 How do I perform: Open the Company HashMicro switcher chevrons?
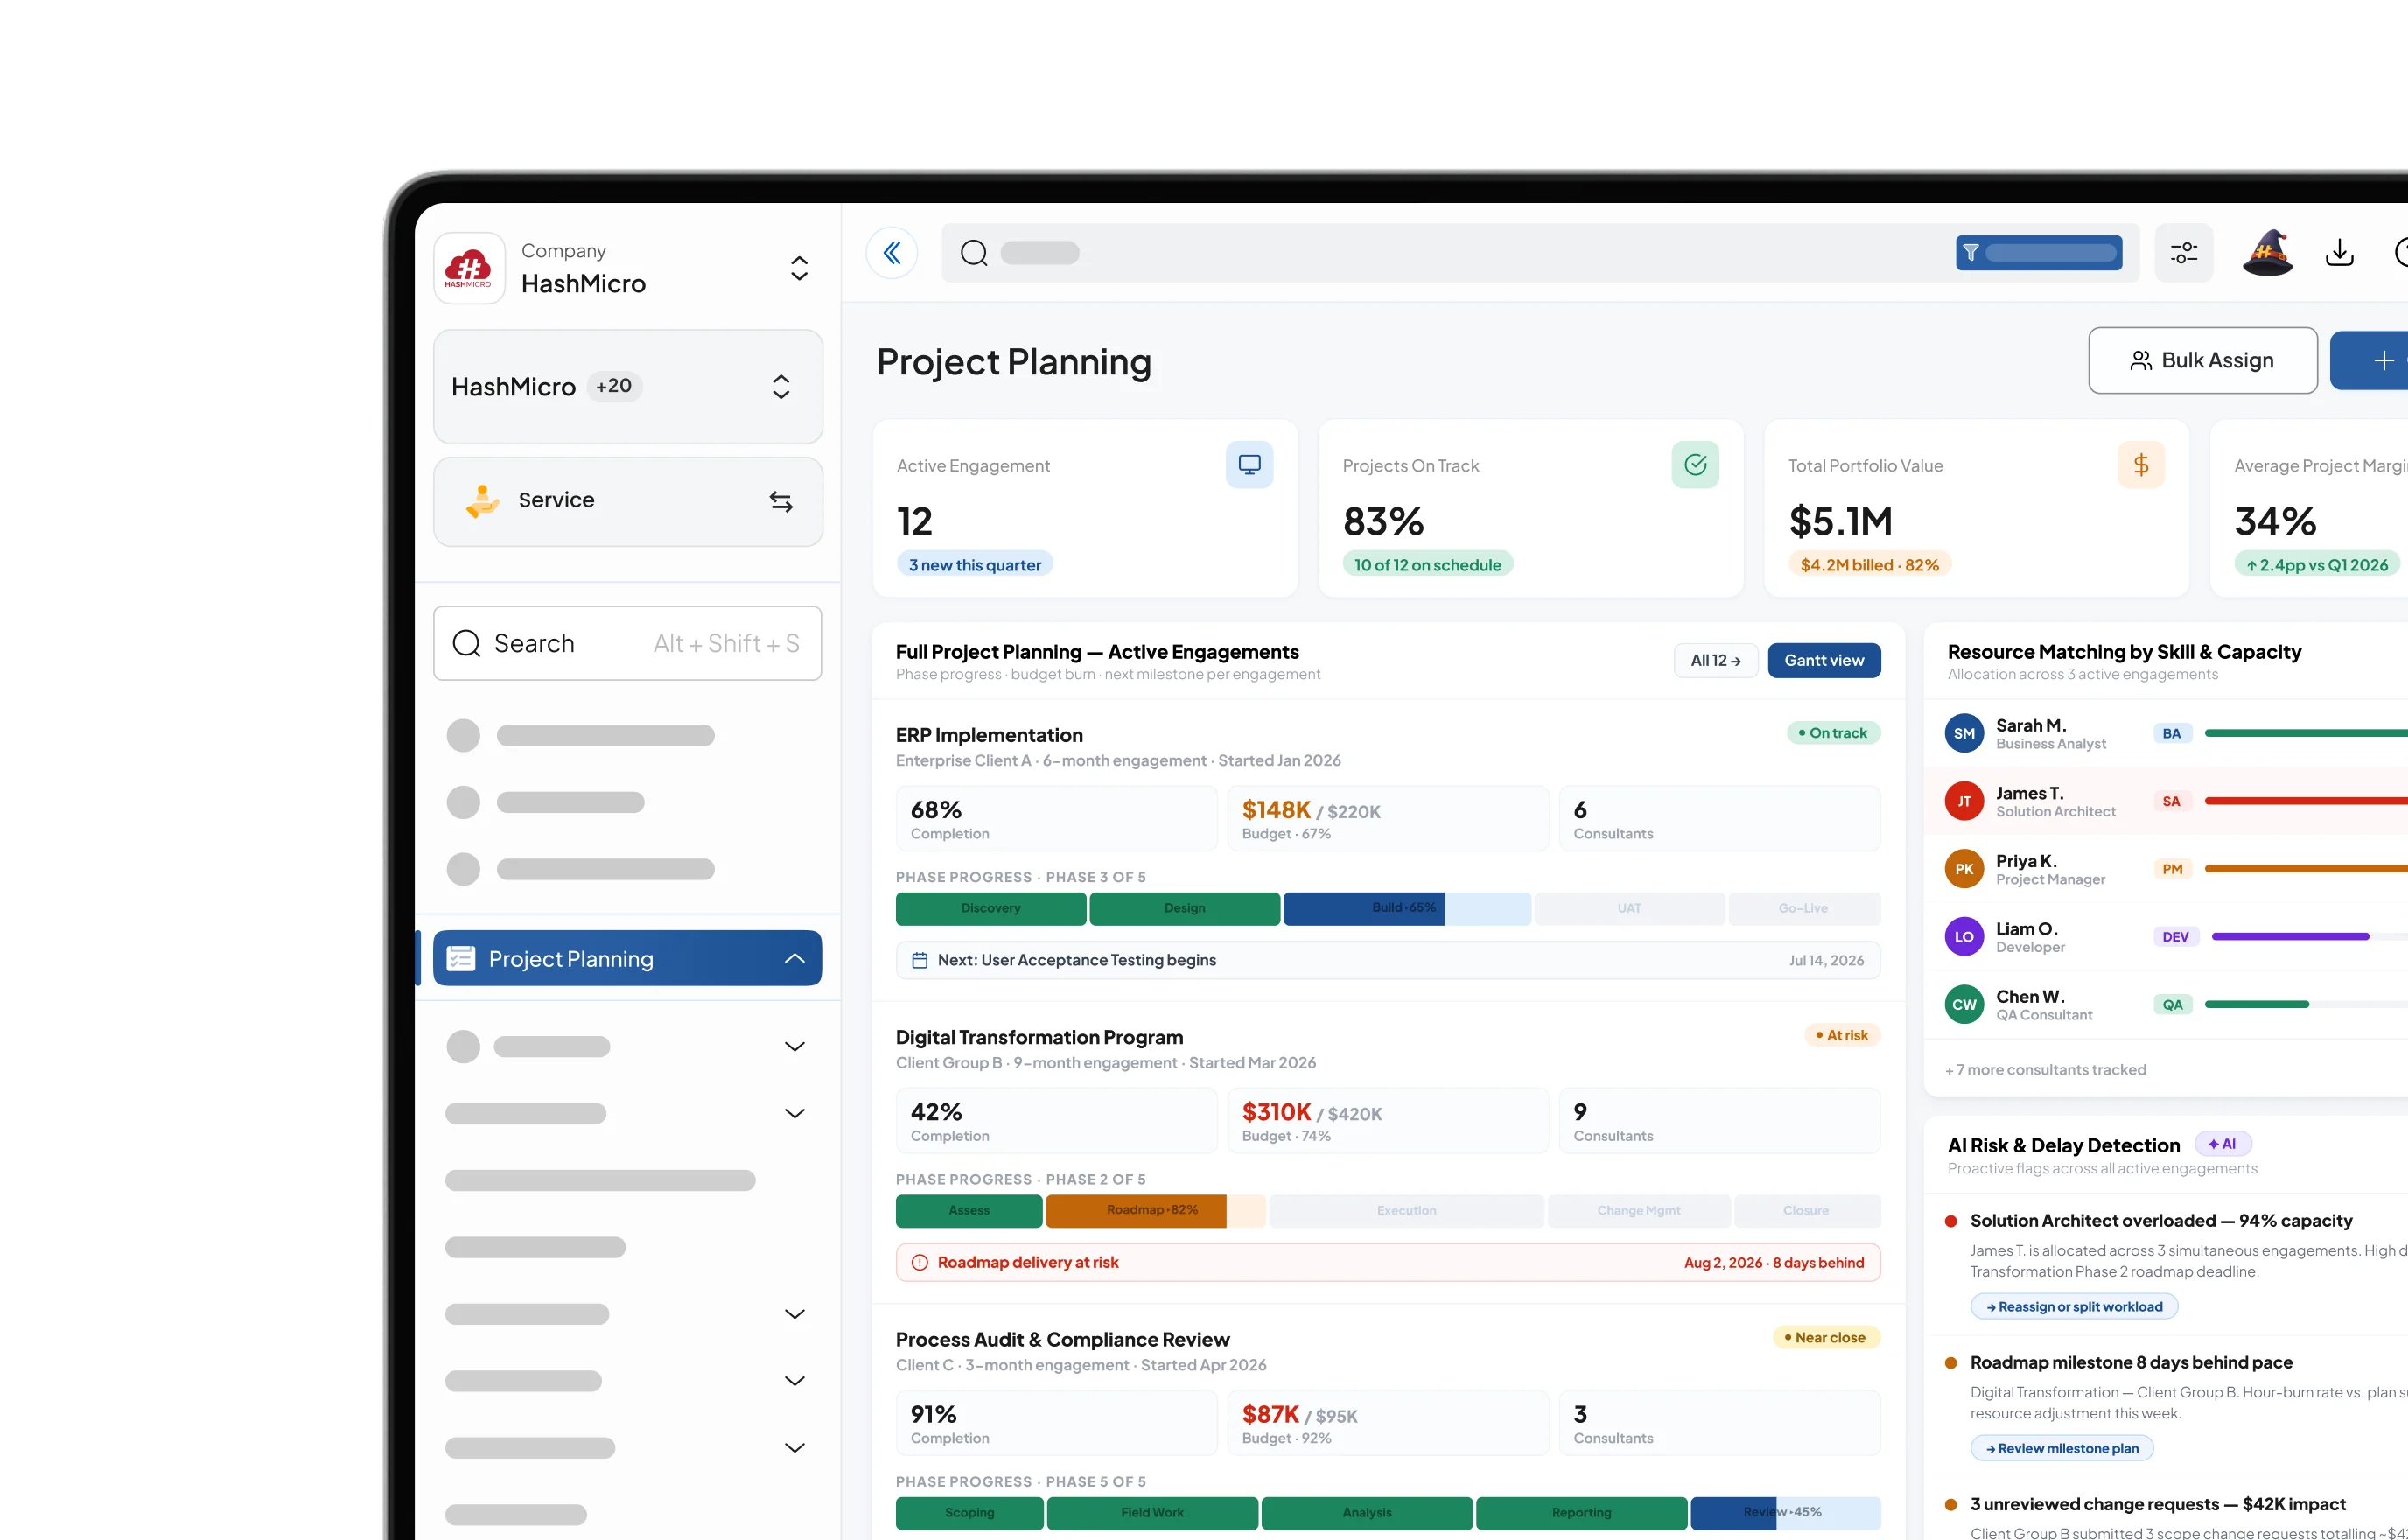tap(799, 268)
